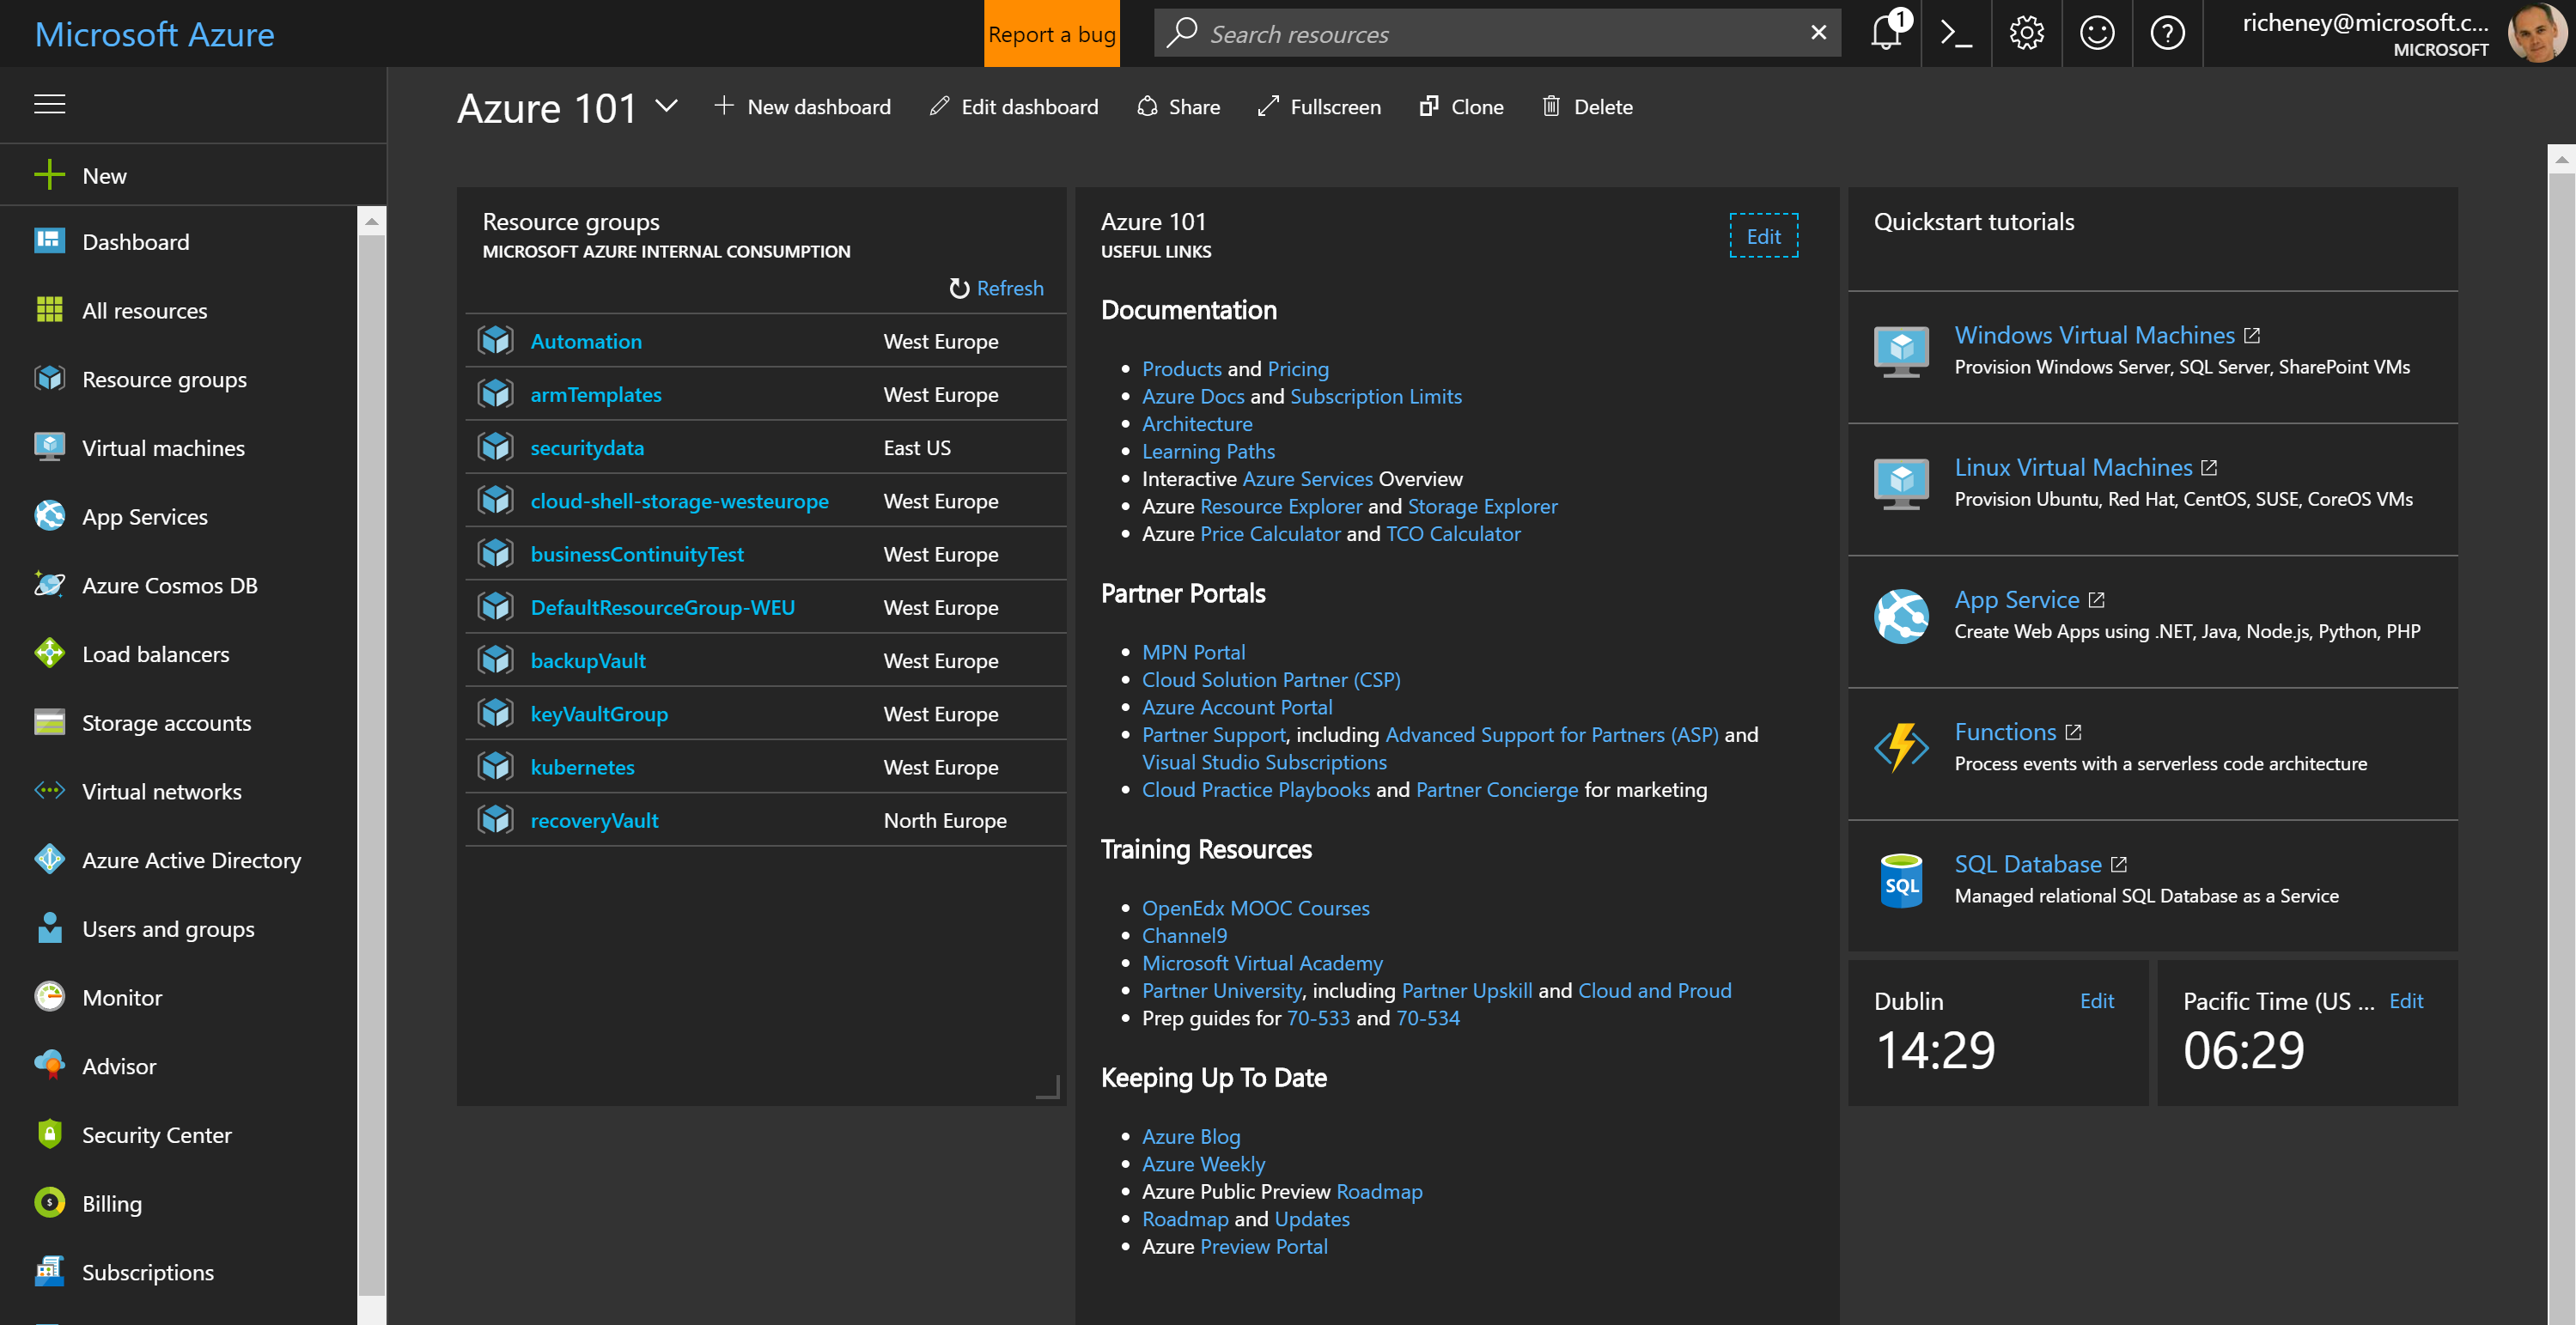Viewport: 2576px width, 1325px height.
Task: Click the Users and groups icon
Action: click(49, 928)
